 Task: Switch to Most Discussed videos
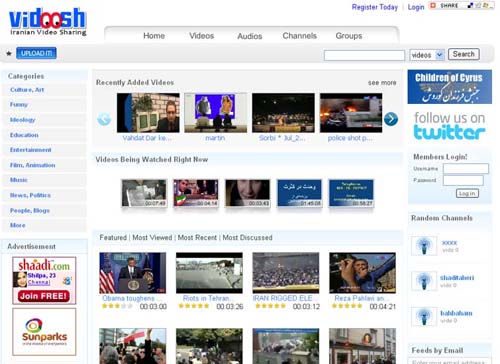pyautogui.click(x=247, y=238)
